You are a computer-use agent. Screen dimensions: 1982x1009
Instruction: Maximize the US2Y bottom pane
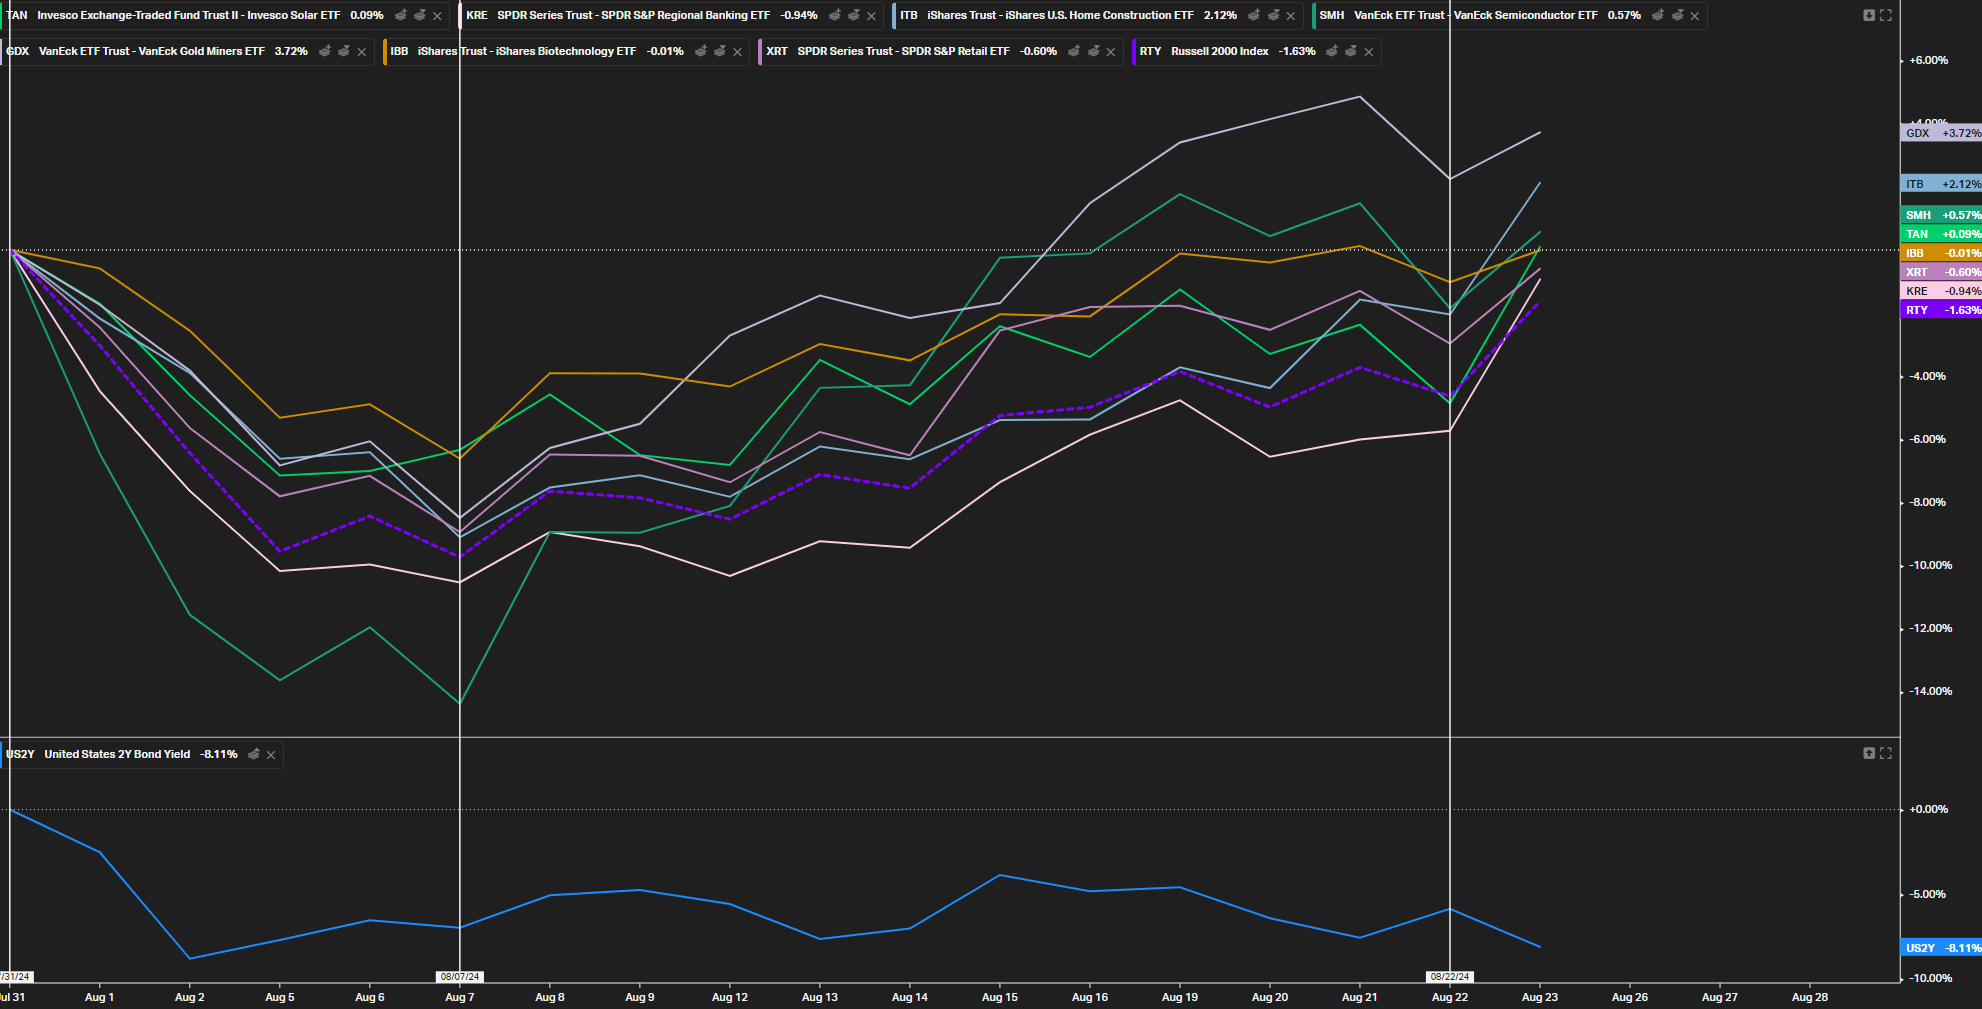(x=1886, y=753)
